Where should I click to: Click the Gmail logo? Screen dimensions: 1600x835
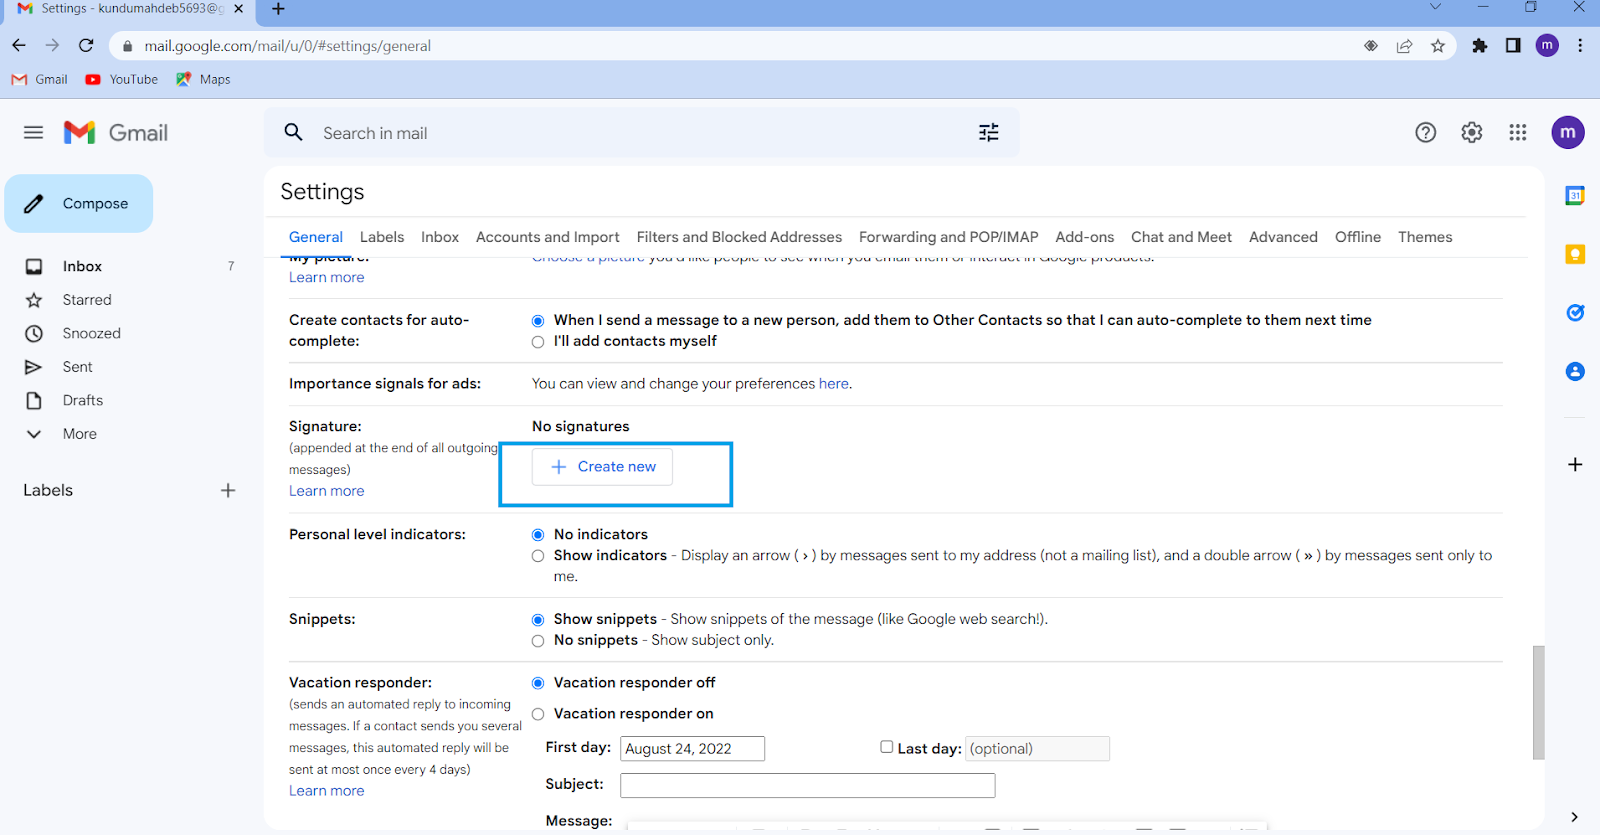(x=116, y=133)
